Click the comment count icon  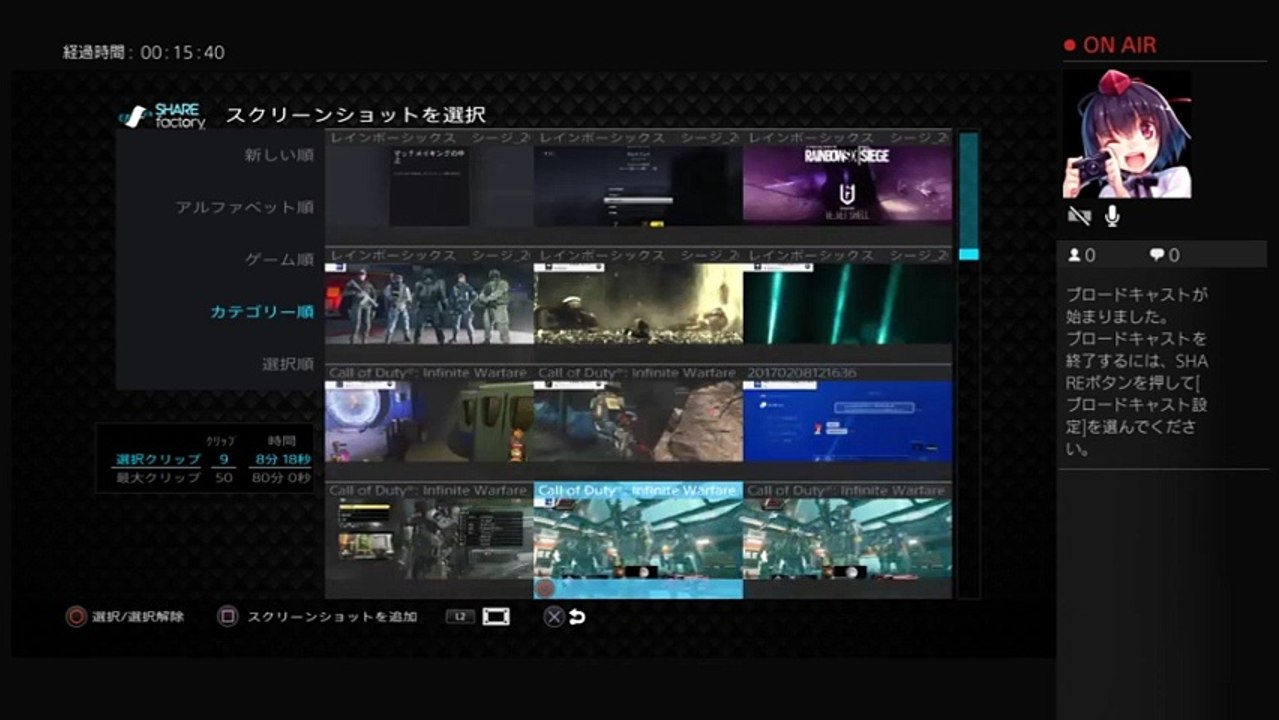tap(1157, 255)
